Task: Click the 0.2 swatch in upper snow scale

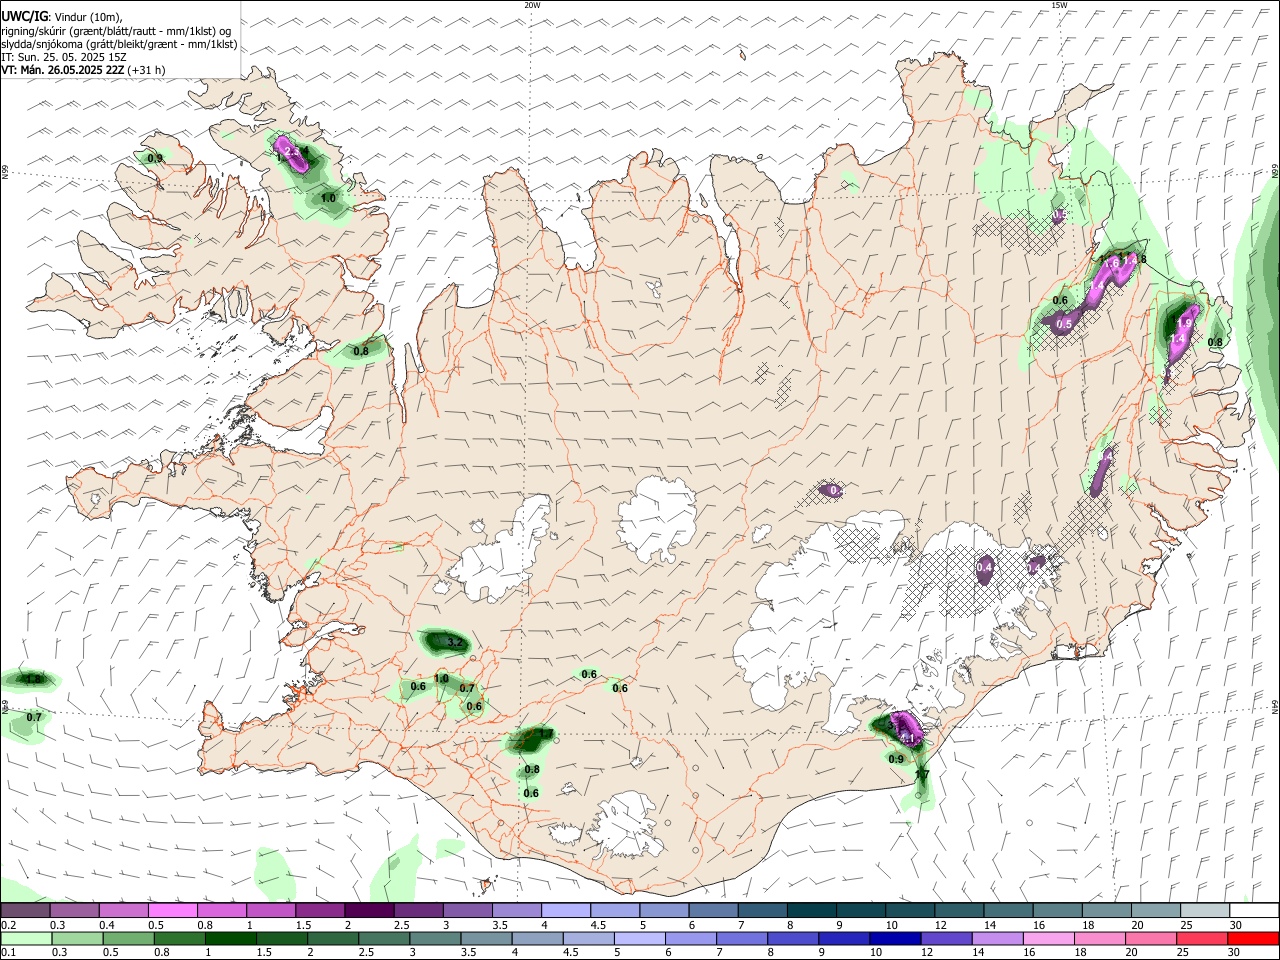Action: click(x=25, y=910)
